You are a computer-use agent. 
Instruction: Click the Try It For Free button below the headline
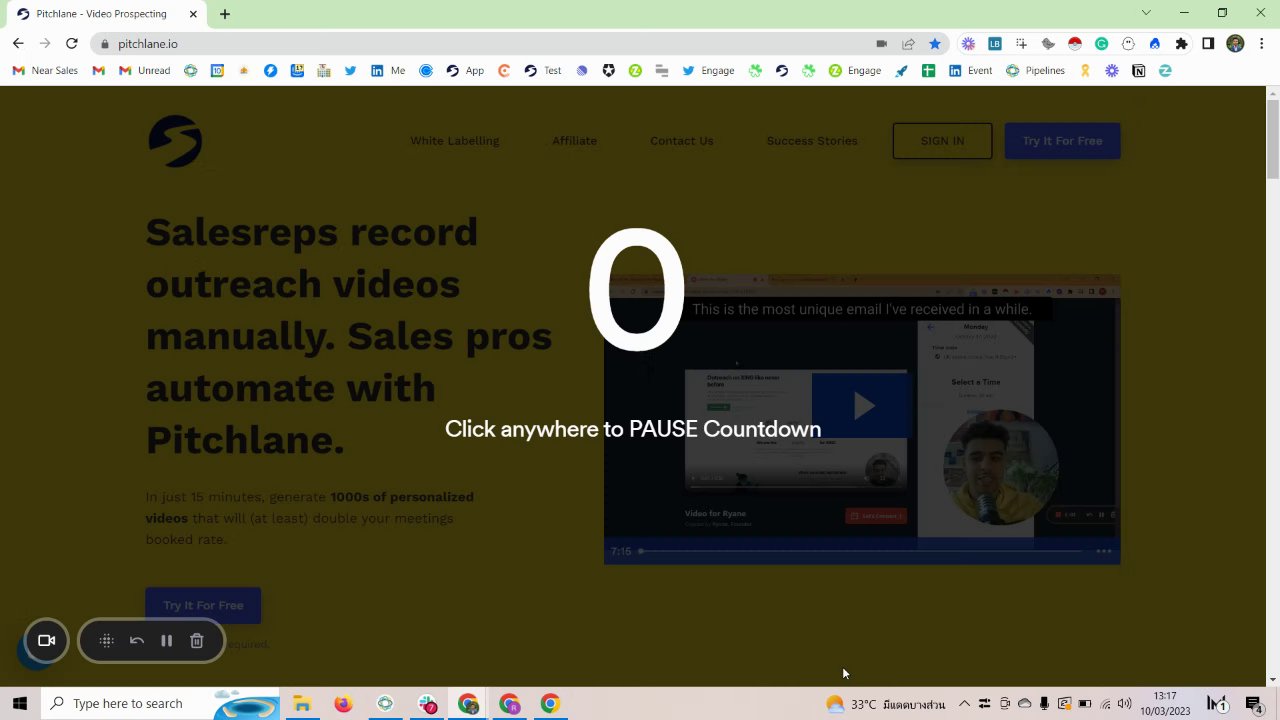tap(203, 605)
